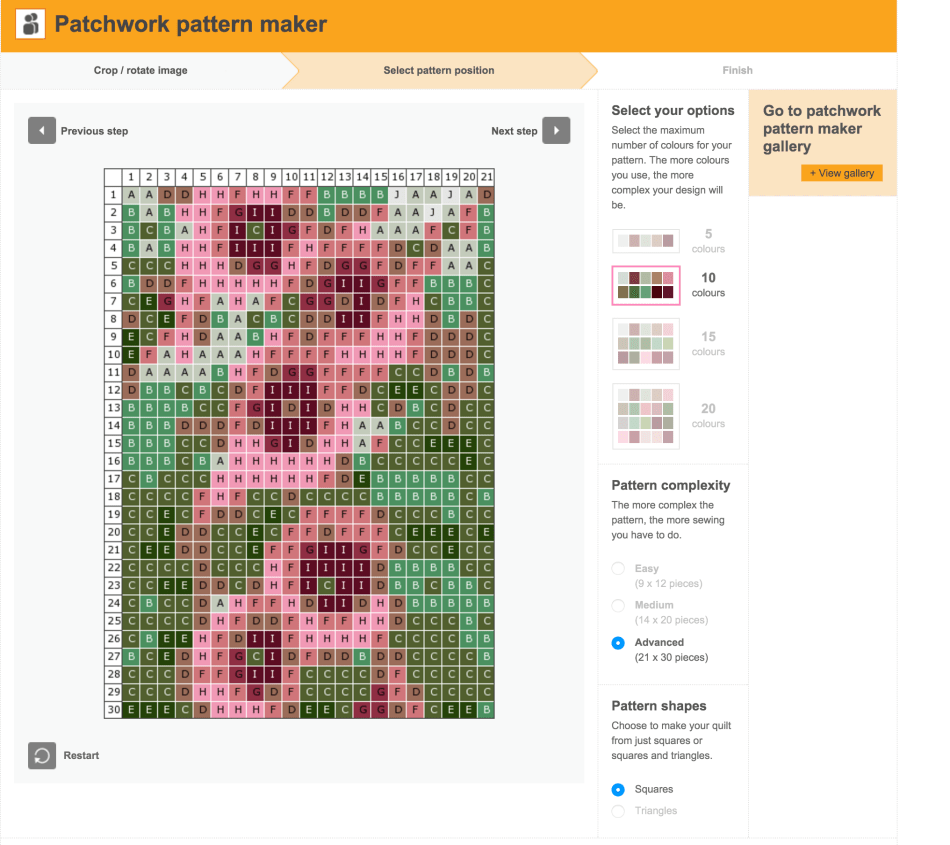Go to the Crop / rotate image step

[x=141, y=71]
